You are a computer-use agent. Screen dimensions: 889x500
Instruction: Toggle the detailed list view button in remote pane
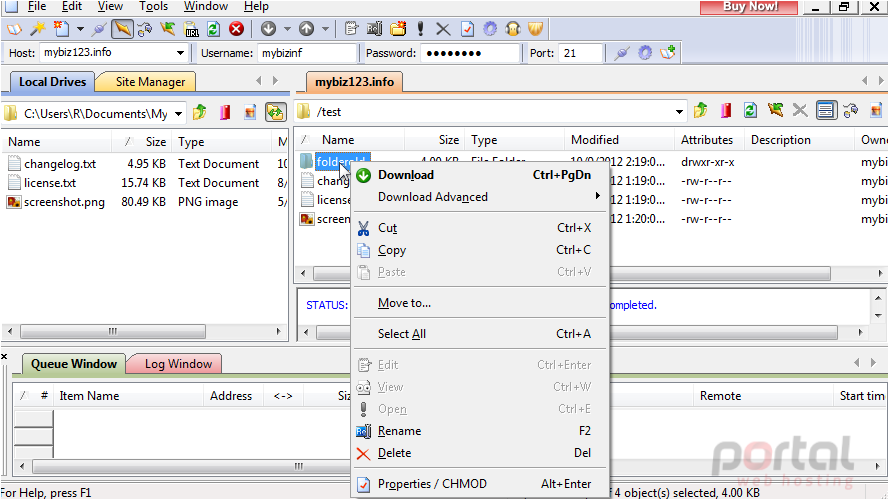[x=826, y=110]
